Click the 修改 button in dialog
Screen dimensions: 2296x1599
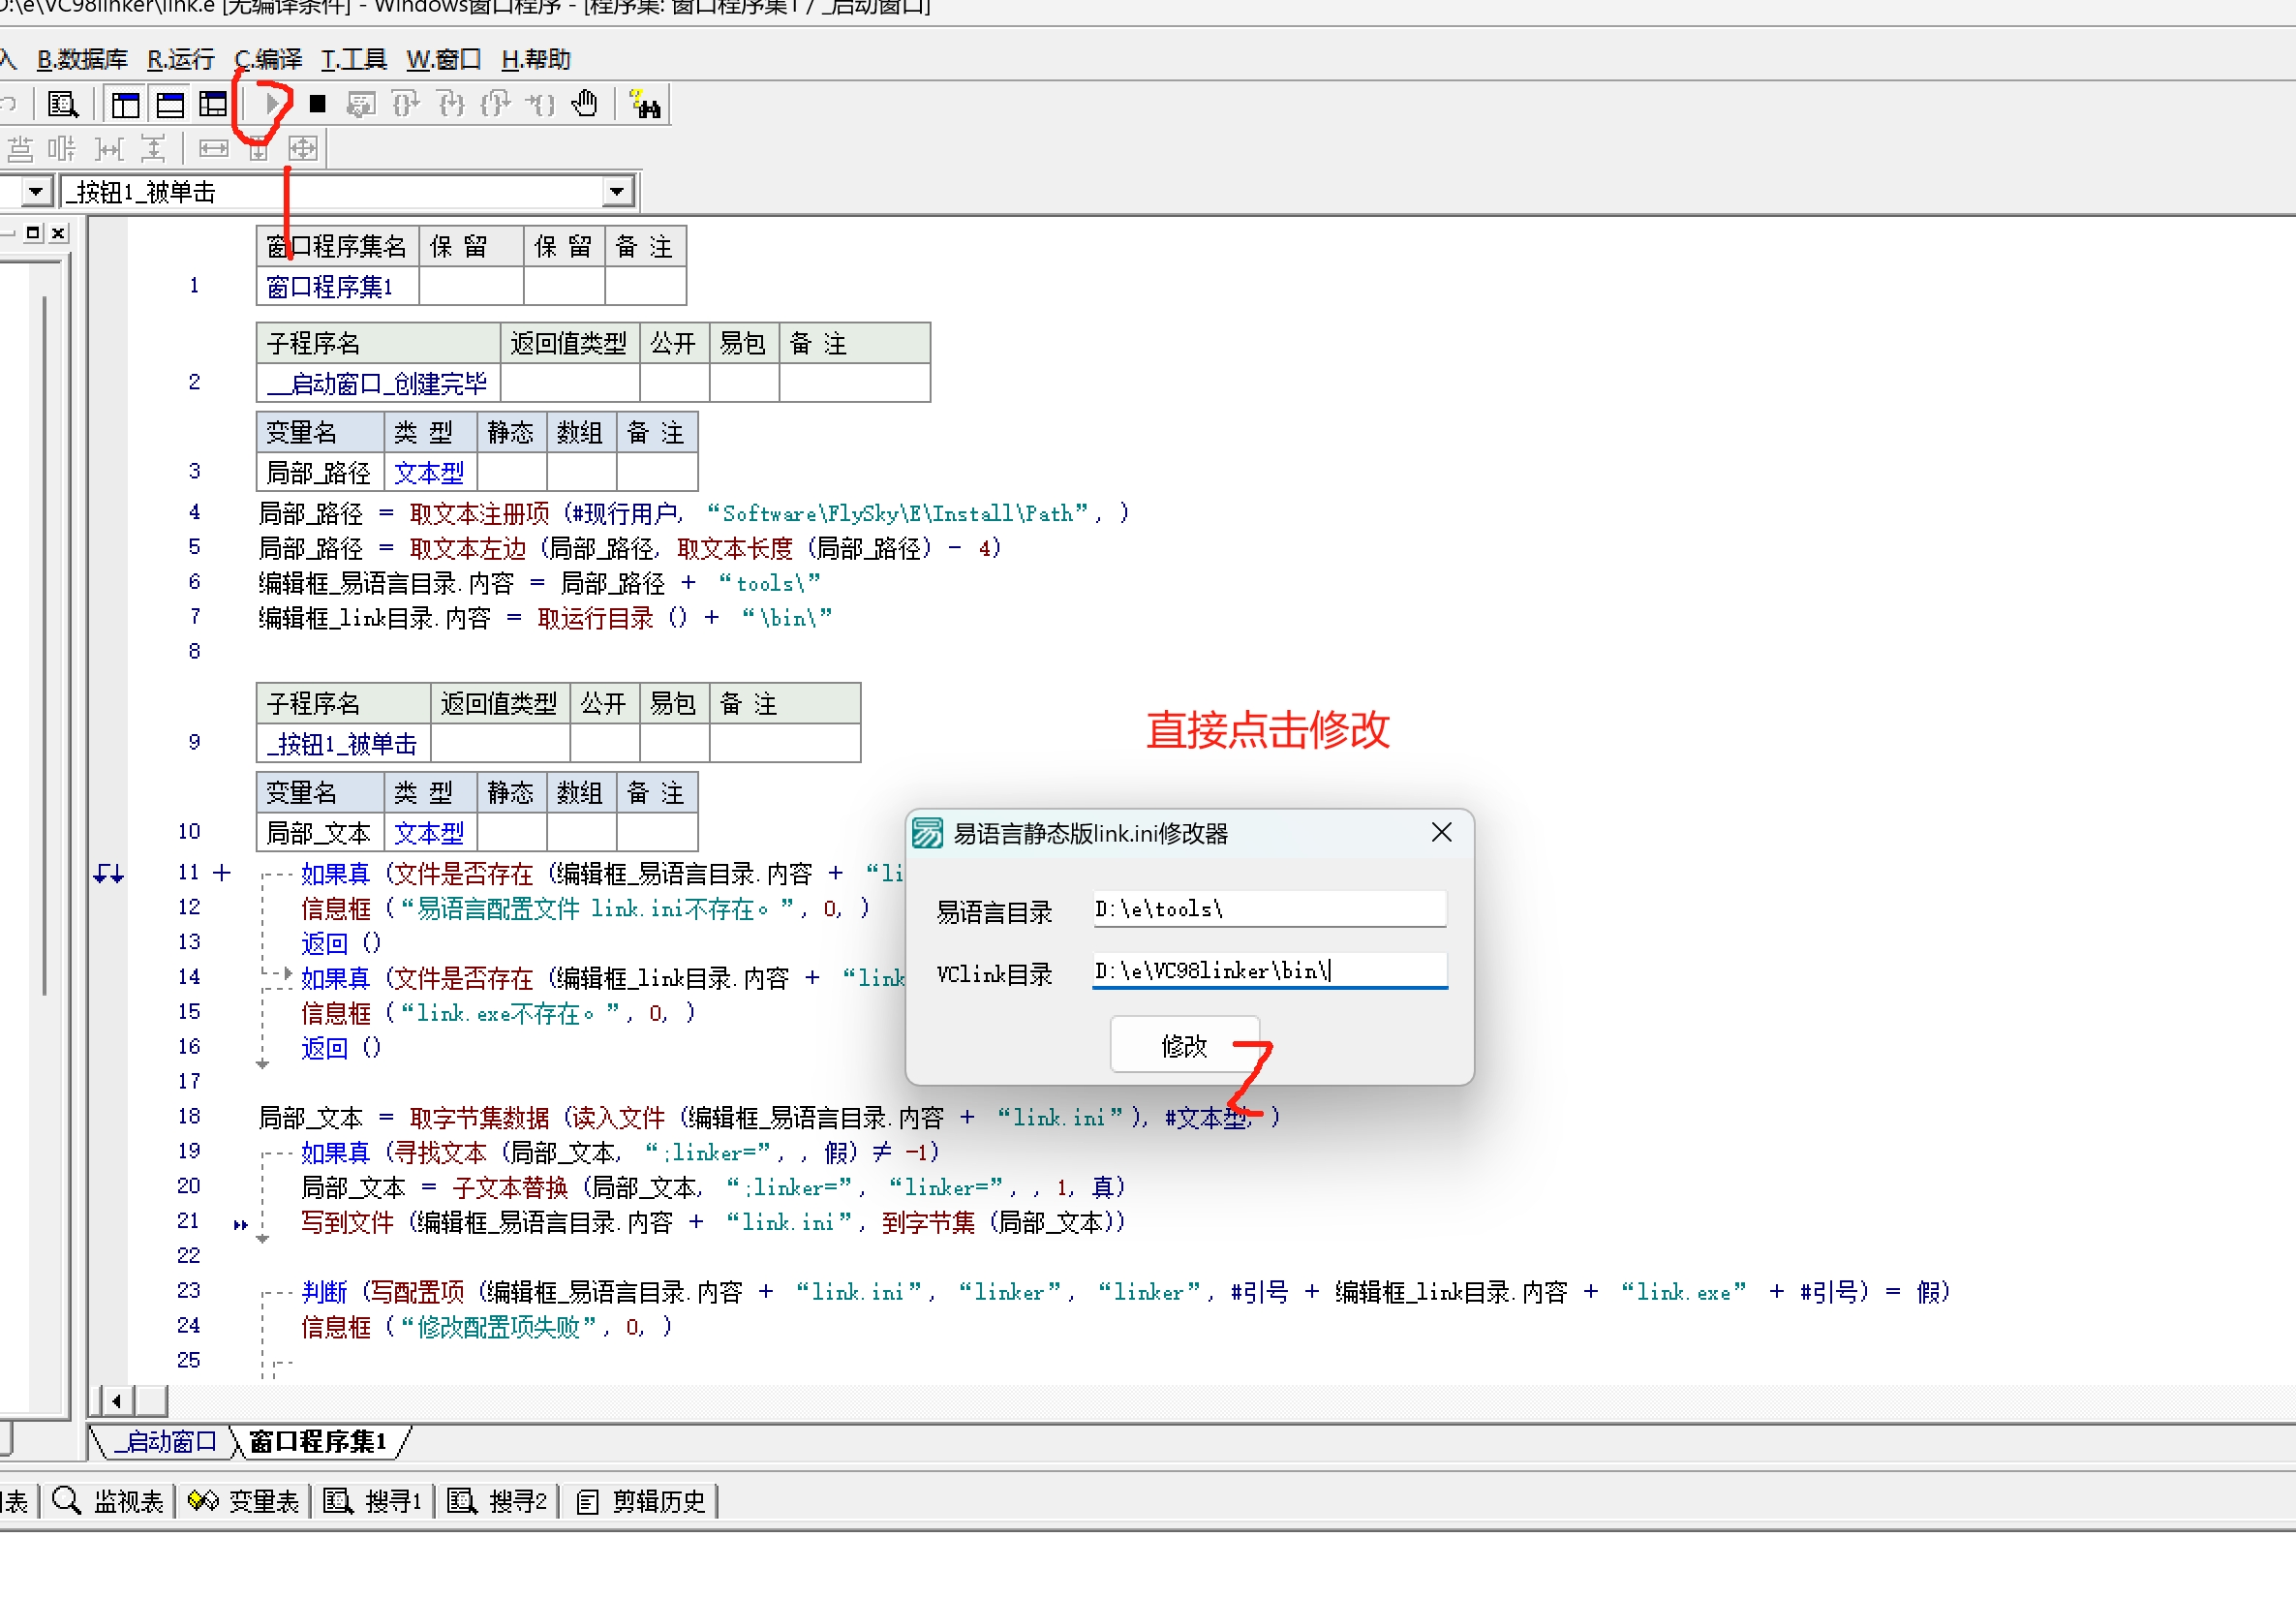coord(1184,1045)
